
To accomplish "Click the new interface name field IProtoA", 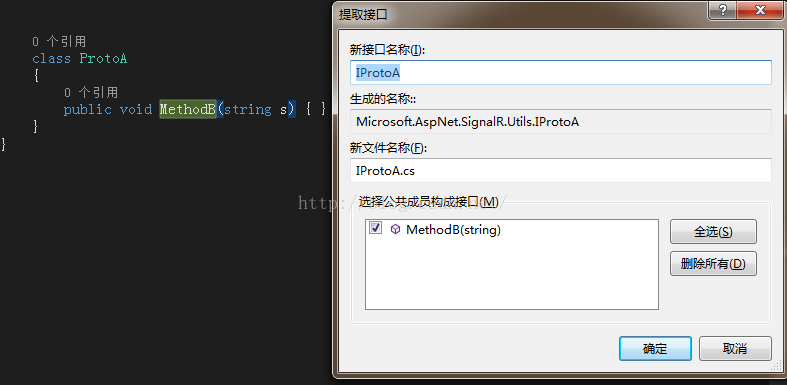I will pos(560,72).
